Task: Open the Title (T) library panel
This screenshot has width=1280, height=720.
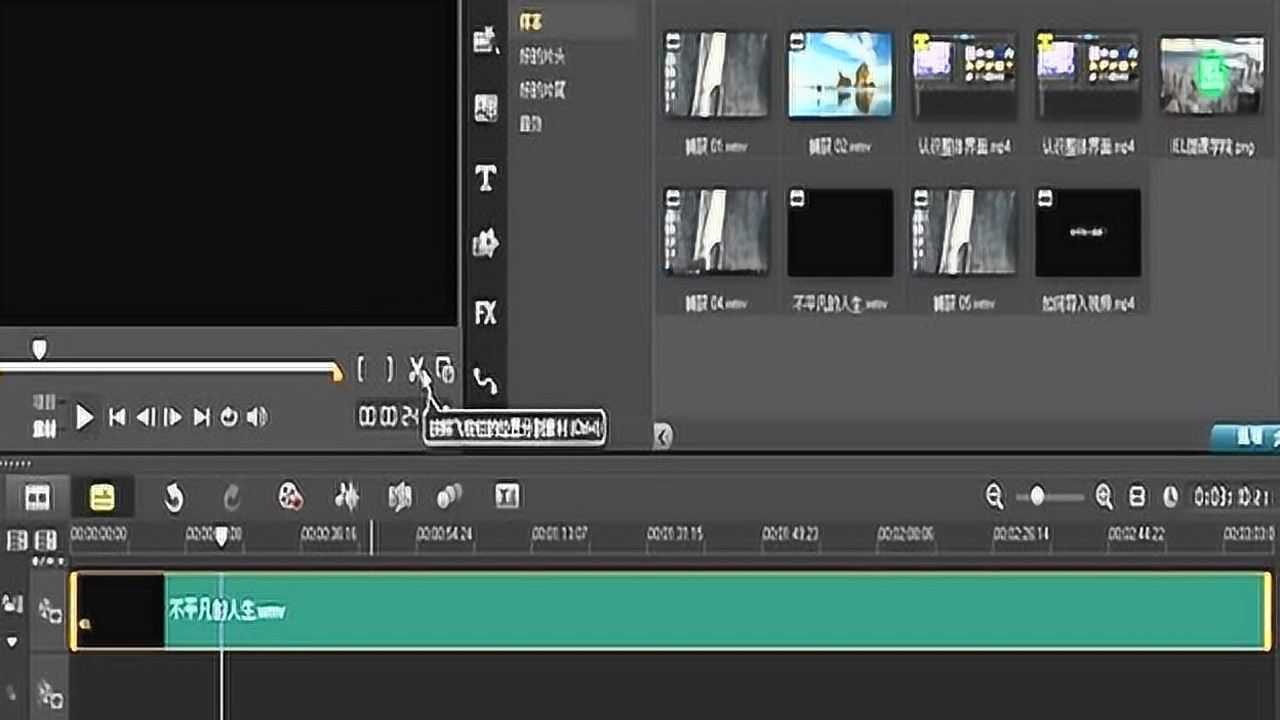Action: click(x=486, y=178)
